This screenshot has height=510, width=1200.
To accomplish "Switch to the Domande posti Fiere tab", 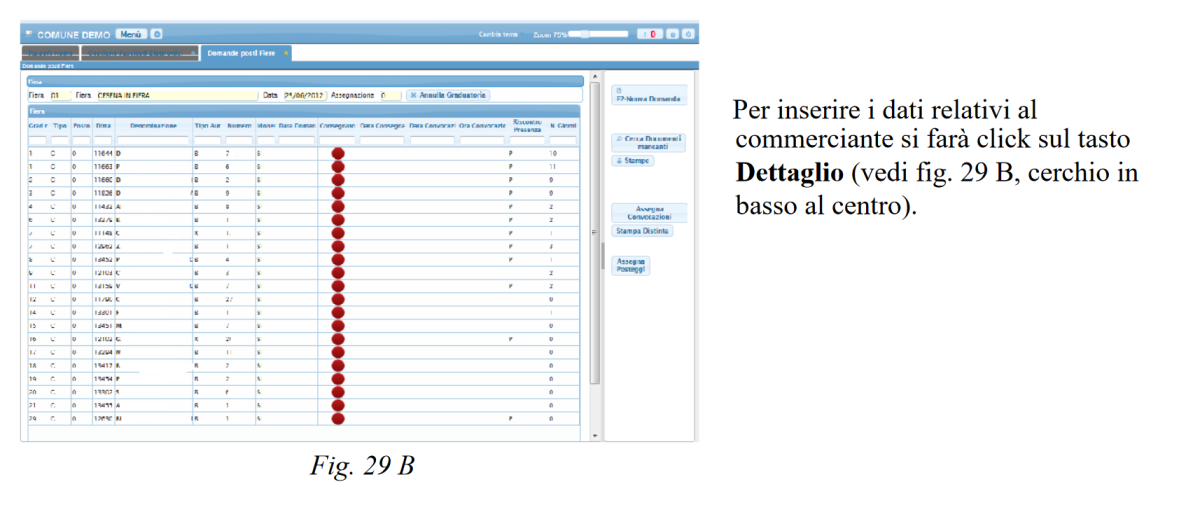I will pyautogui.click(x=240, y=52).
